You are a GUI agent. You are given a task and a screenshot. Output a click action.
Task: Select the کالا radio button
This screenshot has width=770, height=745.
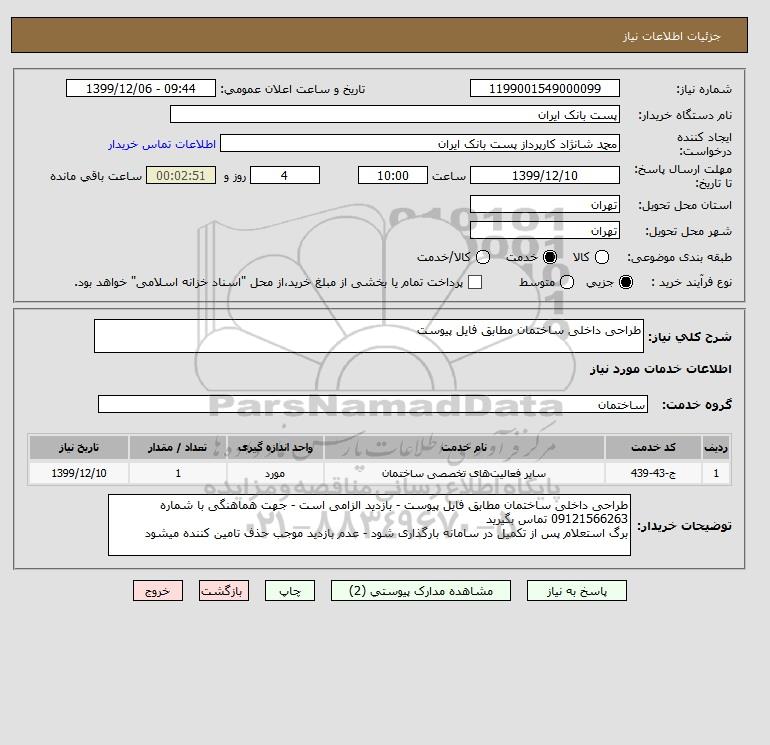(x=602, y=257)
